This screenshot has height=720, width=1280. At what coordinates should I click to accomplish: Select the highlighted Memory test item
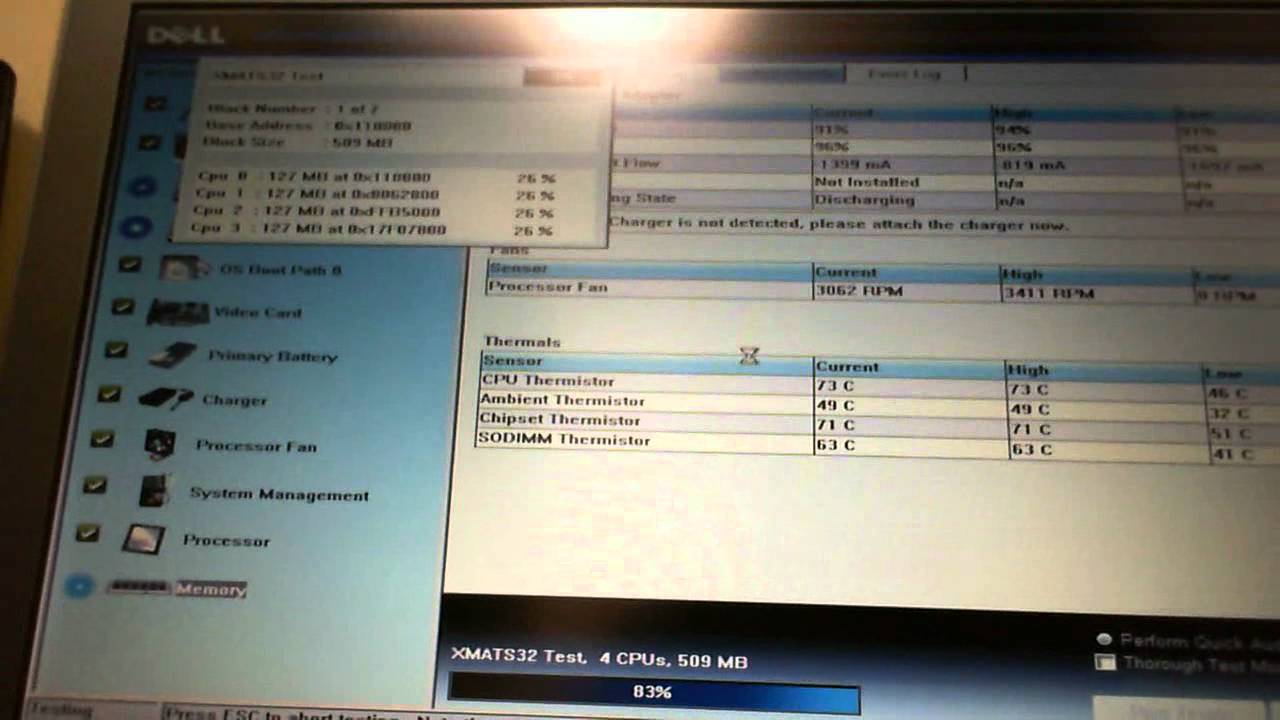tap(210, 589)
